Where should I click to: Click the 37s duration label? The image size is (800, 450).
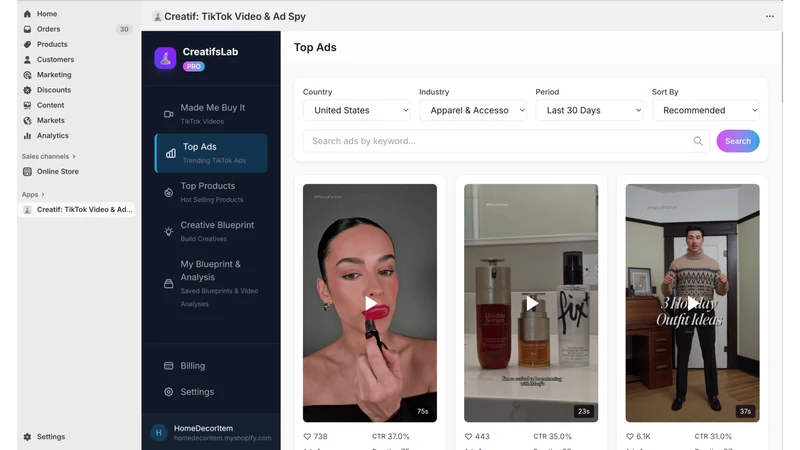click(745, 411)
